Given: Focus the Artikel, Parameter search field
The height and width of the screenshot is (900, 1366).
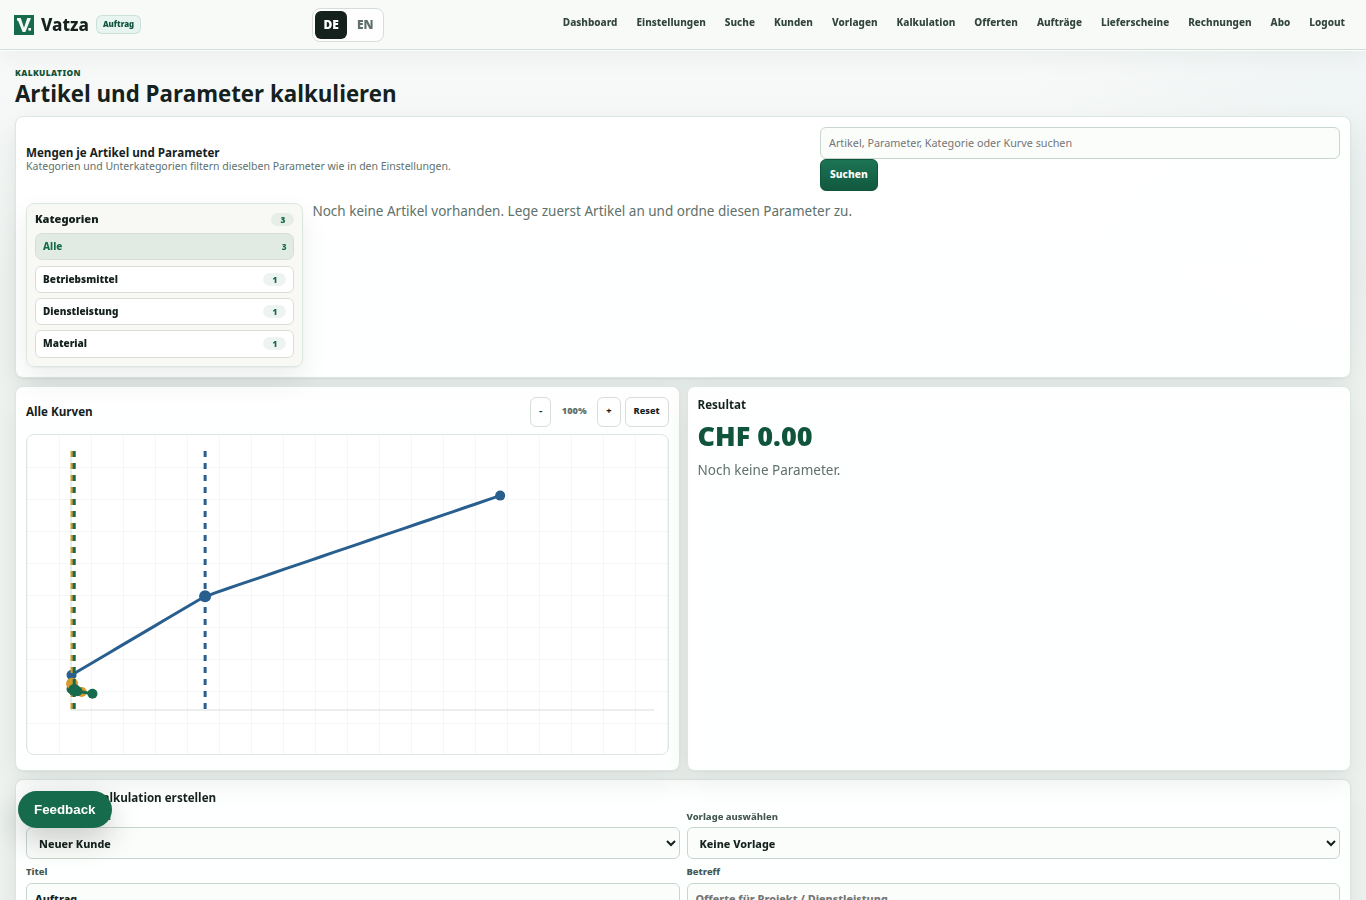Looking at the screenshot, I should (x=1080, y=143).
